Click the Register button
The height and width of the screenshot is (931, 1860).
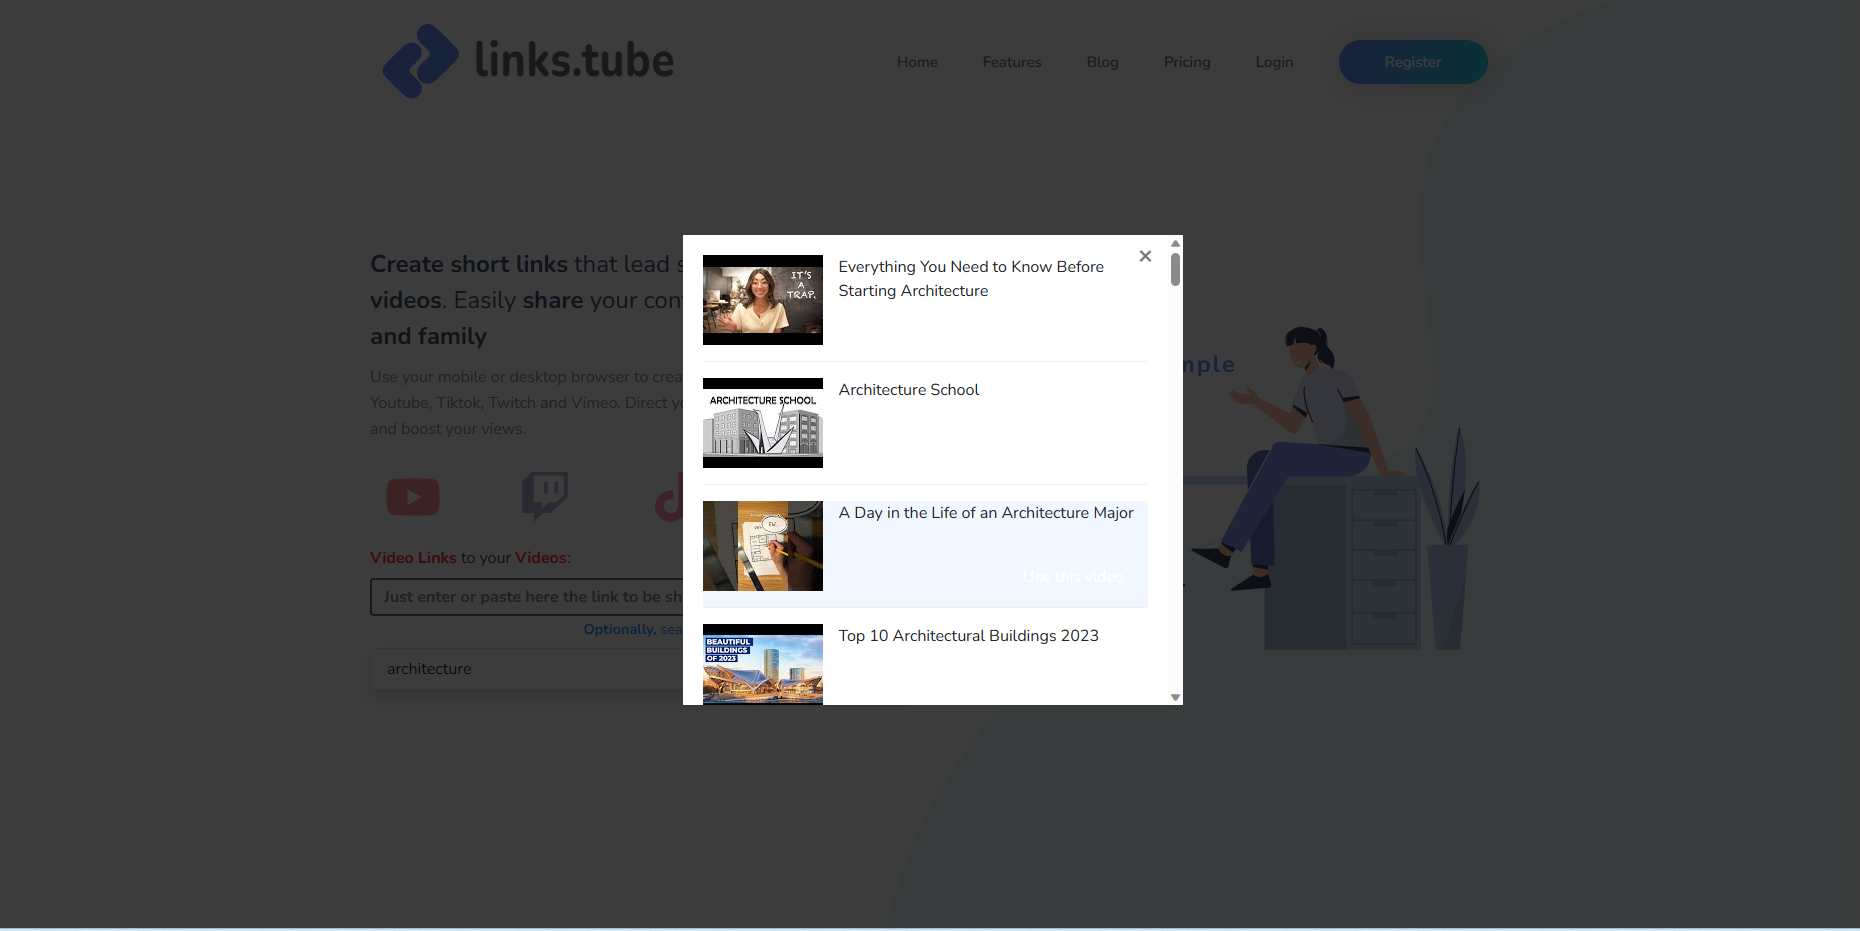(1413, 62)
